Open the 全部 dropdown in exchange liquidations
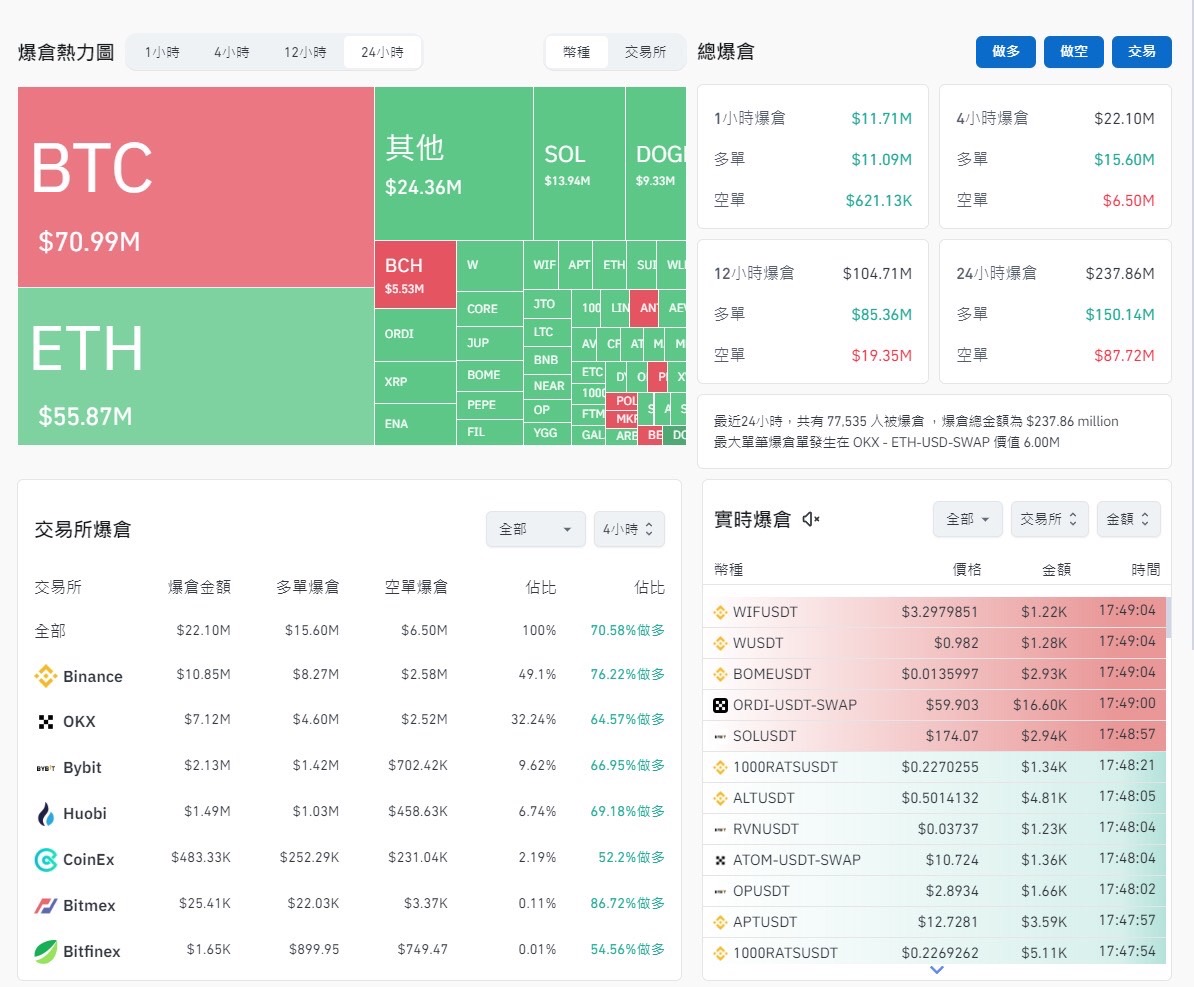This screenshot has width=1194, height=987. 535,529
